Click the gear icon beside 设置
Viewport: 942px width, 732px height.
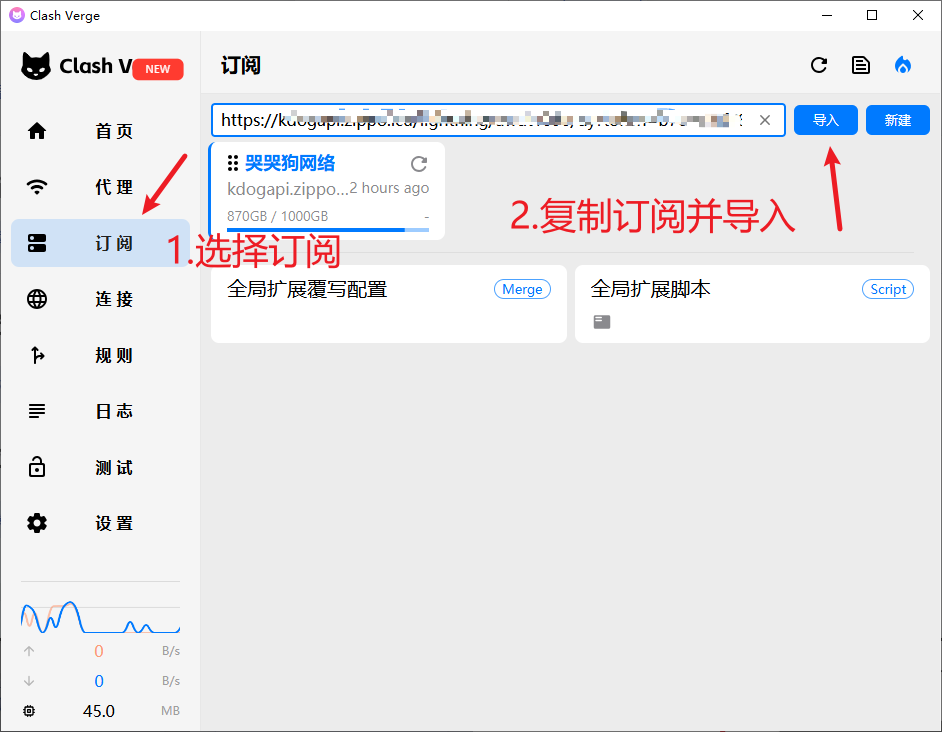click(x=37, y=523)
